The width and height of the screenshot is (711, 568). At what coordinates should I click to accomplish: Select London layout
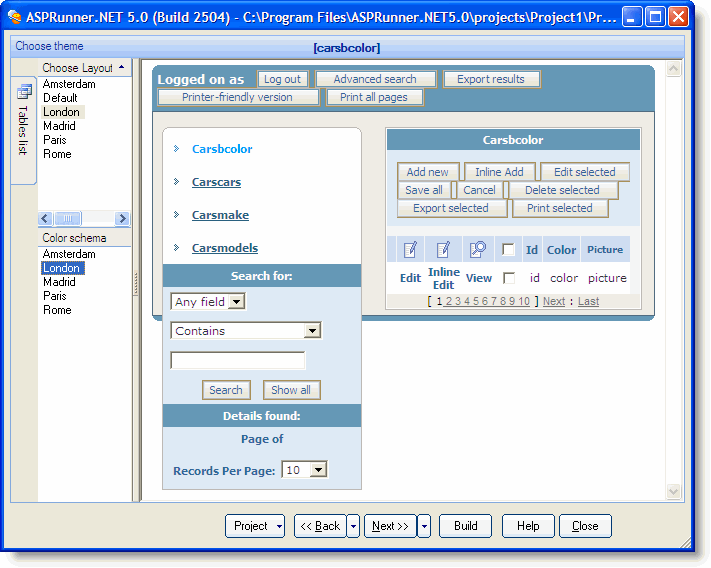click(x=61, y=112)
